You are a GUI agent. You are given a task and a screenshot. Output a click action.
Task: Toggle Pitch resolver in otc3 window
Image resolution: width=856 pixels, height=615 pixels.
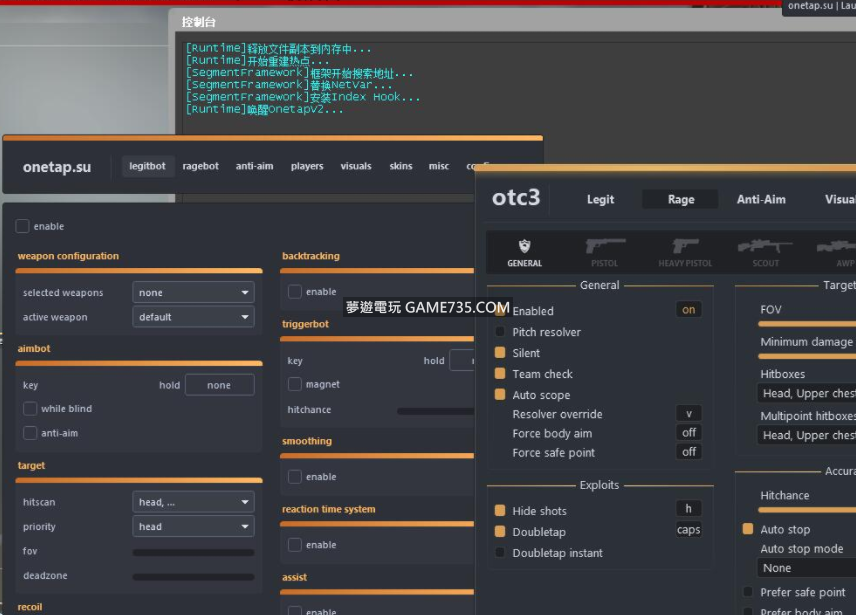point(500,331)
